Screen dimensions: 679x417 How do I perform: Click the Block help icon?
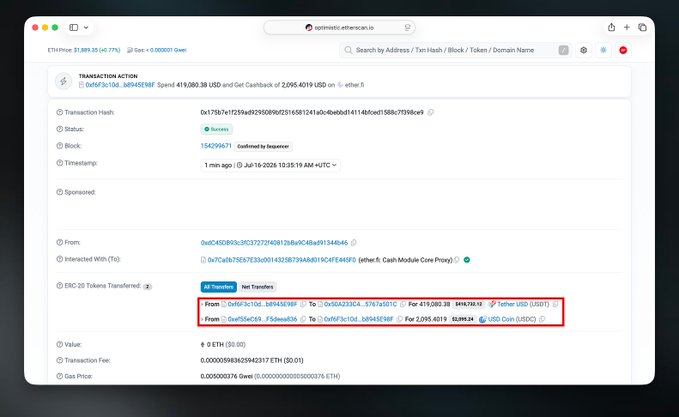pos(60,146)
